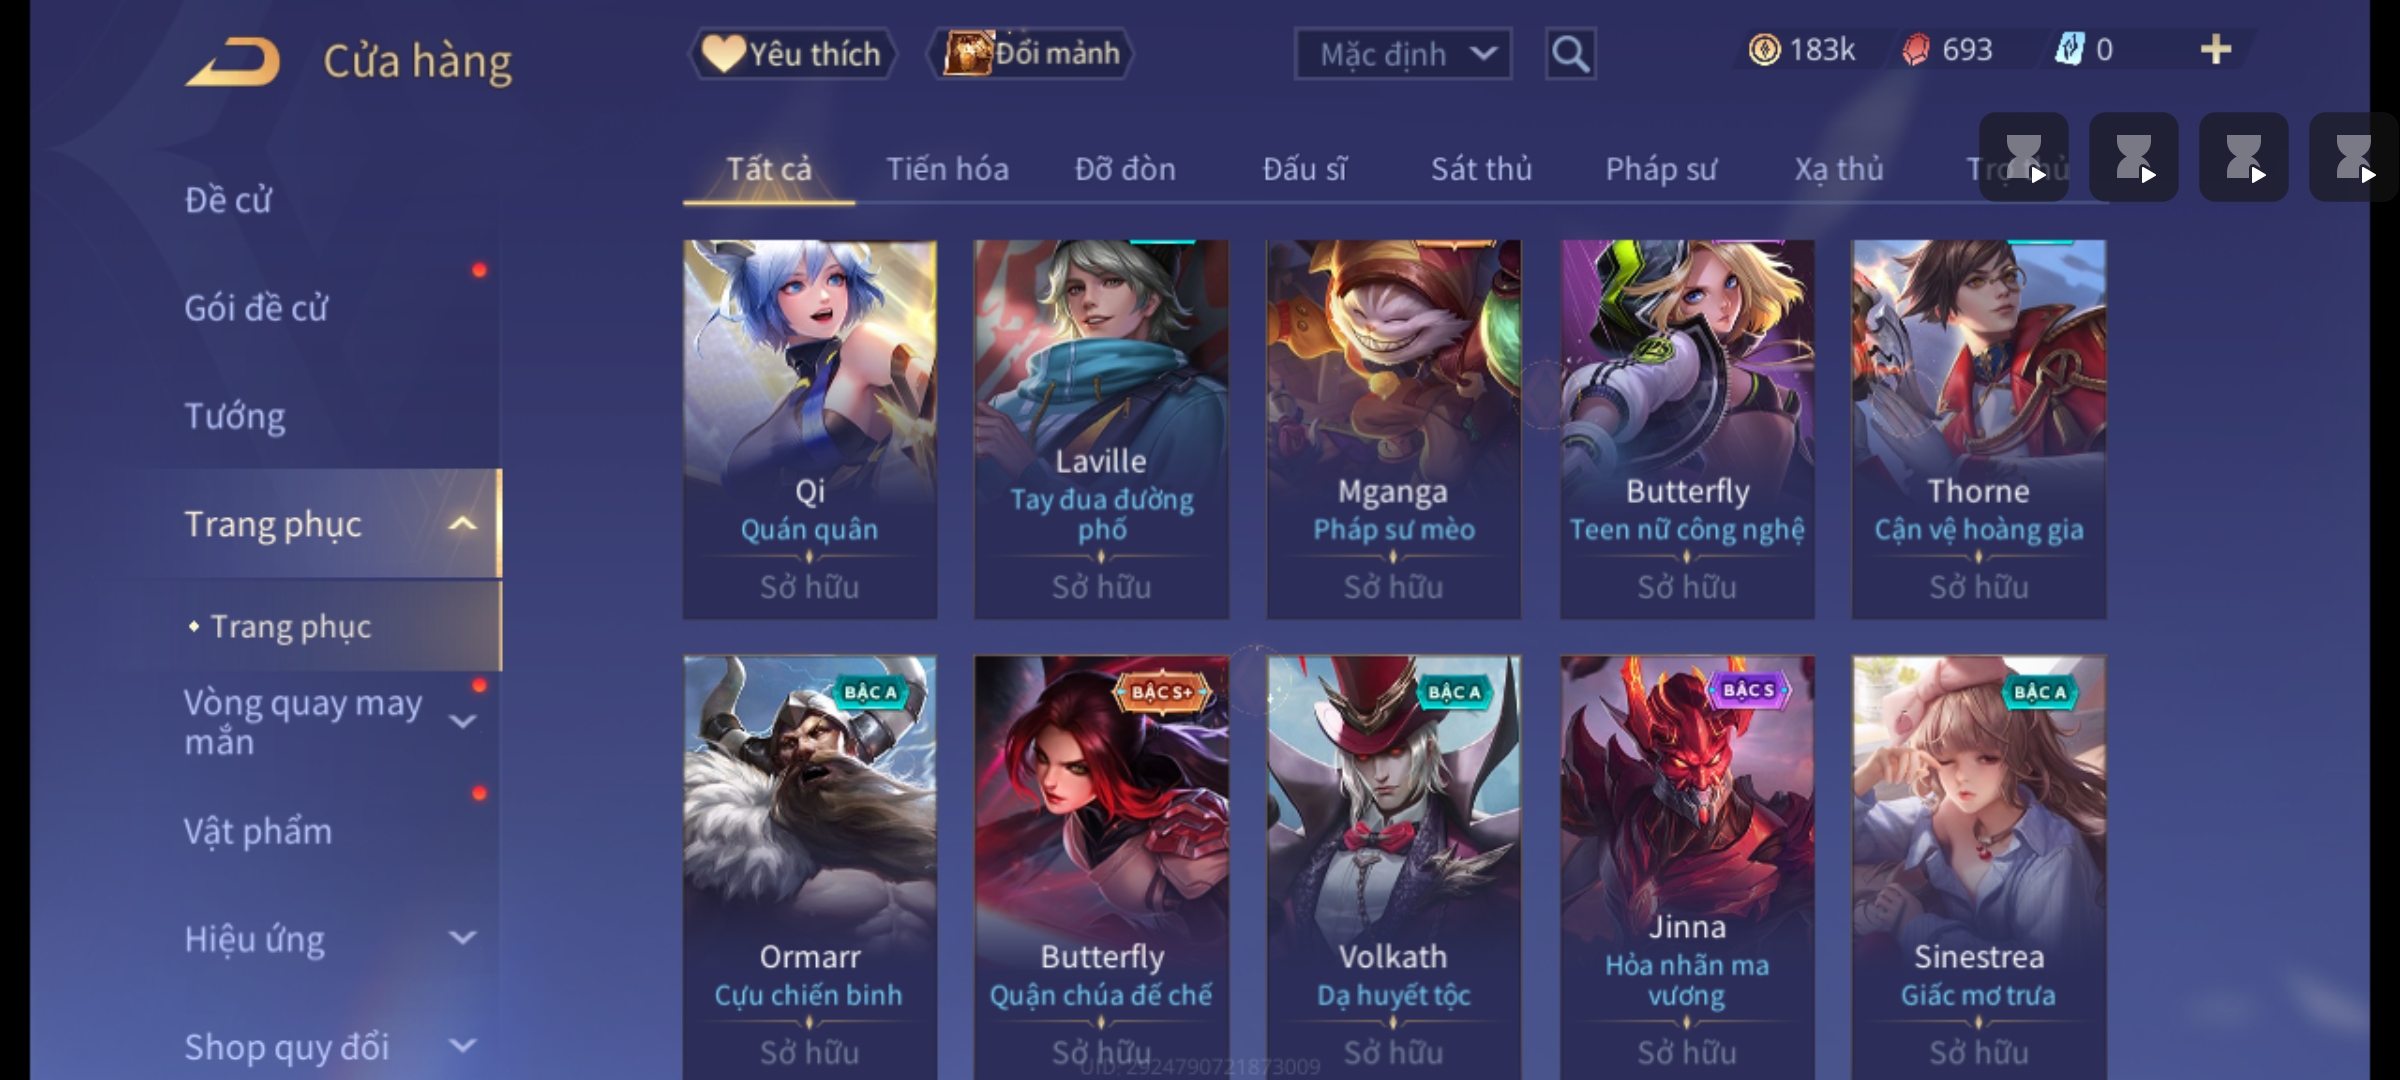Open the Mặc định sort dropdown
The width and height of the screenshot is (2400, 1080).
pyautogui.click(x=1403, y=54)
